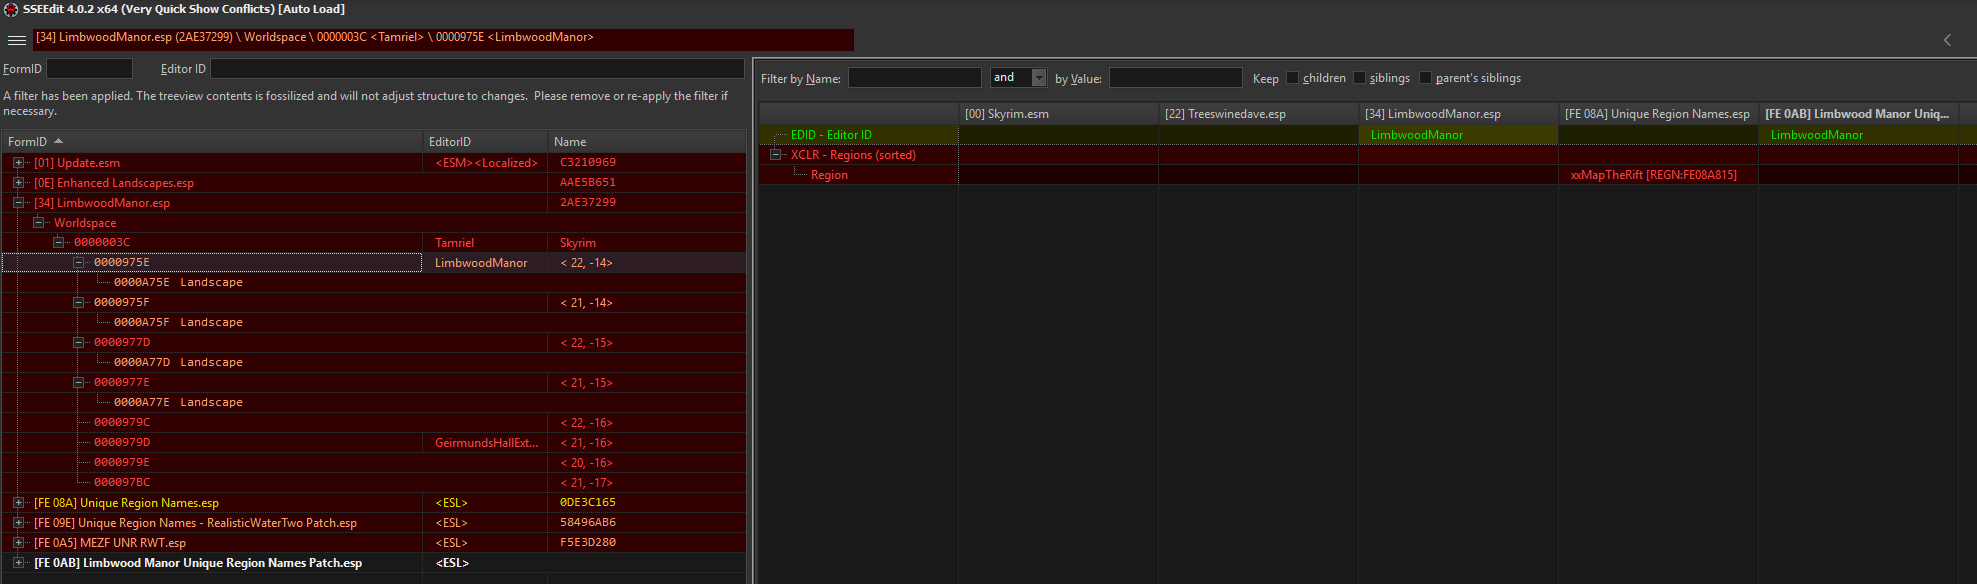Screen dimensions: 1977x584
Task: Collapse the [34] LimbwoodManor.esp tree node
Action: point(18,203)
